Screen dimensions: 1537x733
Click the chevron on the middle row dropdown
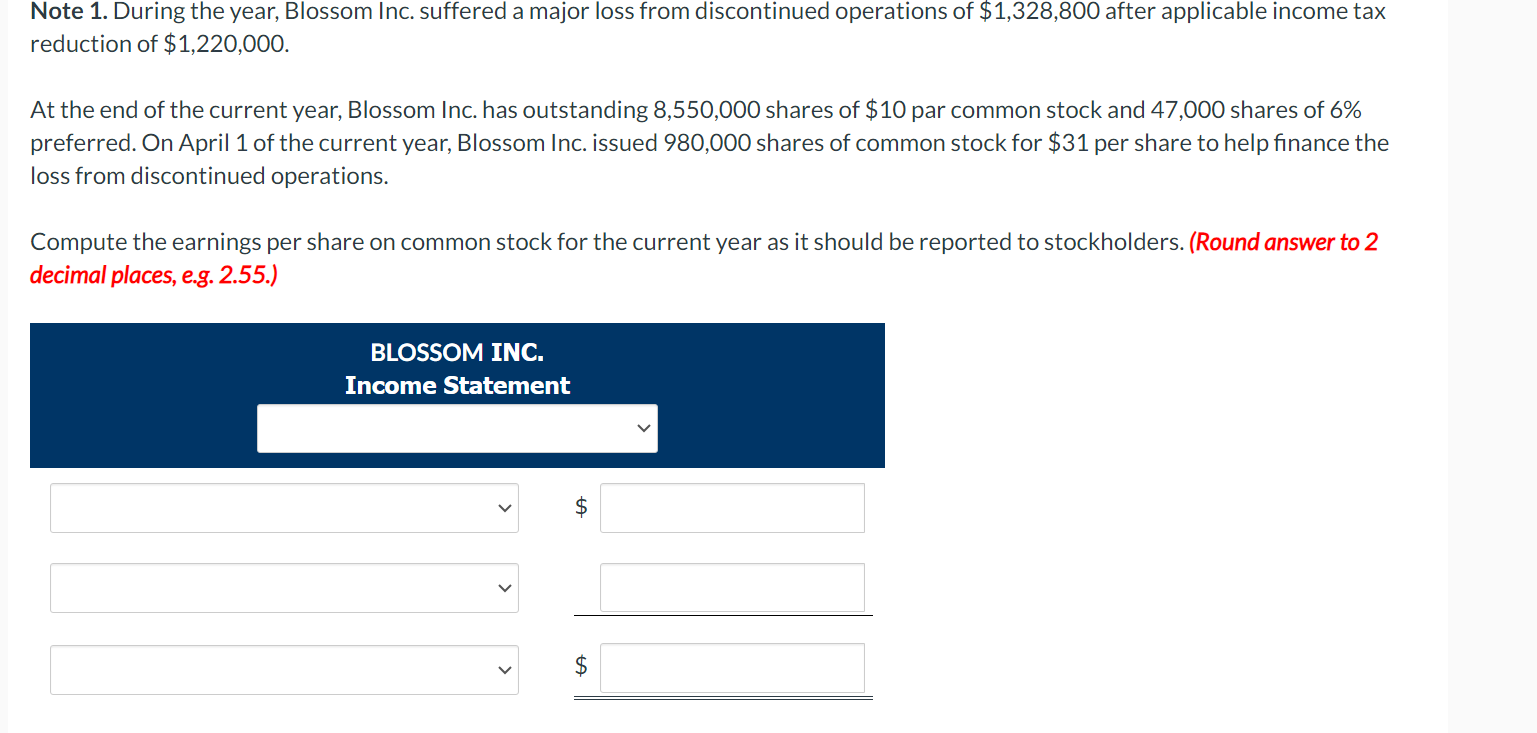(x=504, y=588)
